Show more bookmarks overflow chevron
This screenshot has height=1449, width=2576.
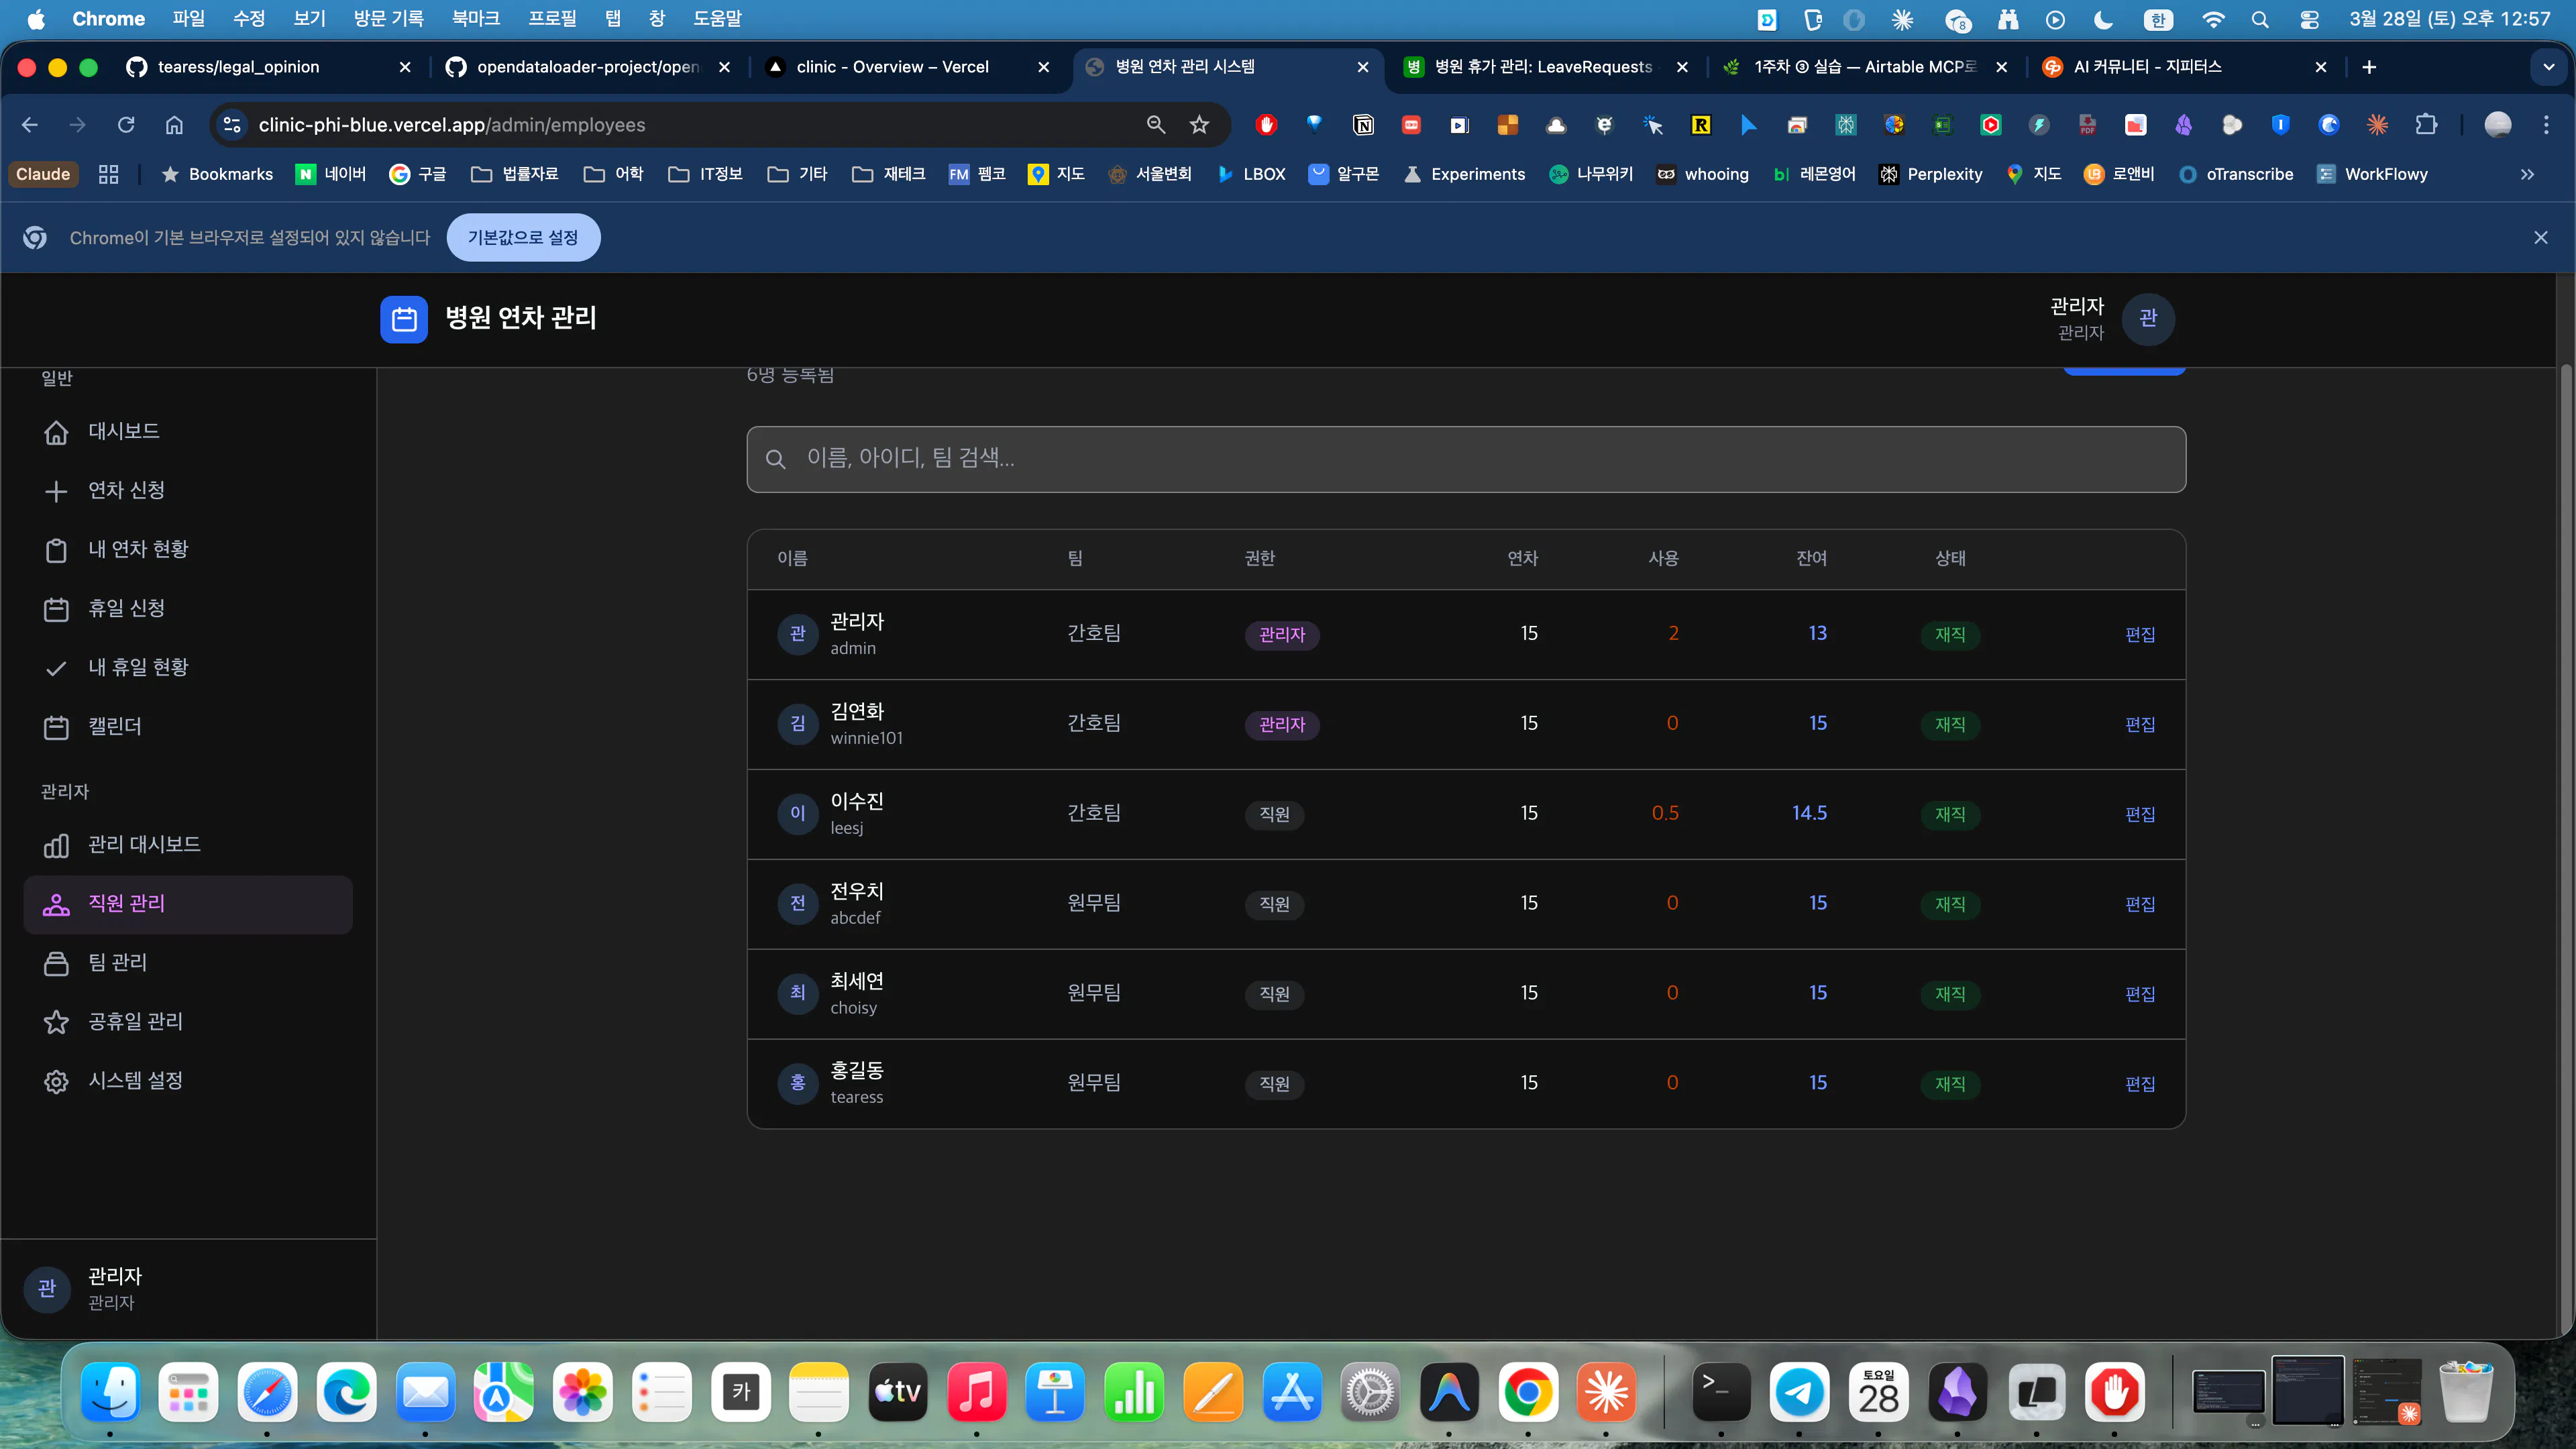point(2527,174)
